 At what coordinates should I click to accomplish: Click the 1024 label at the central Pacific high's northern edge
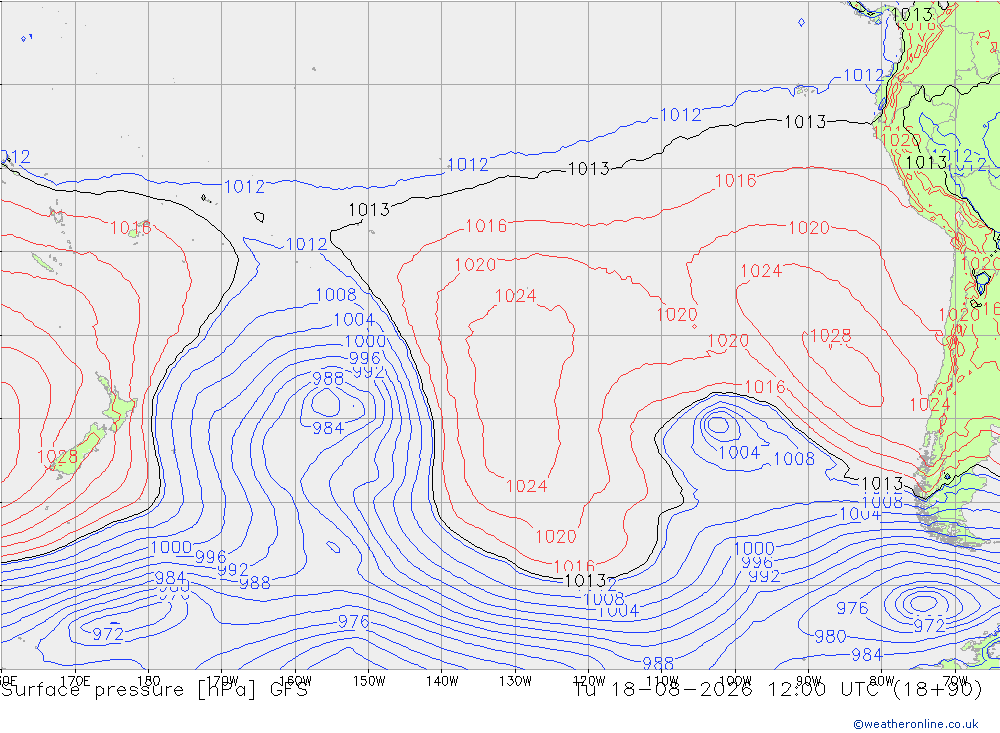(515, 296)
